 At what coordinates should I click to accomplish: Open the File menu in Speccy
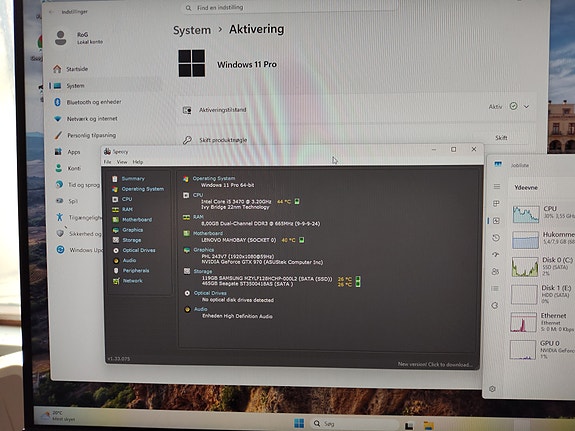coord(107,162)
